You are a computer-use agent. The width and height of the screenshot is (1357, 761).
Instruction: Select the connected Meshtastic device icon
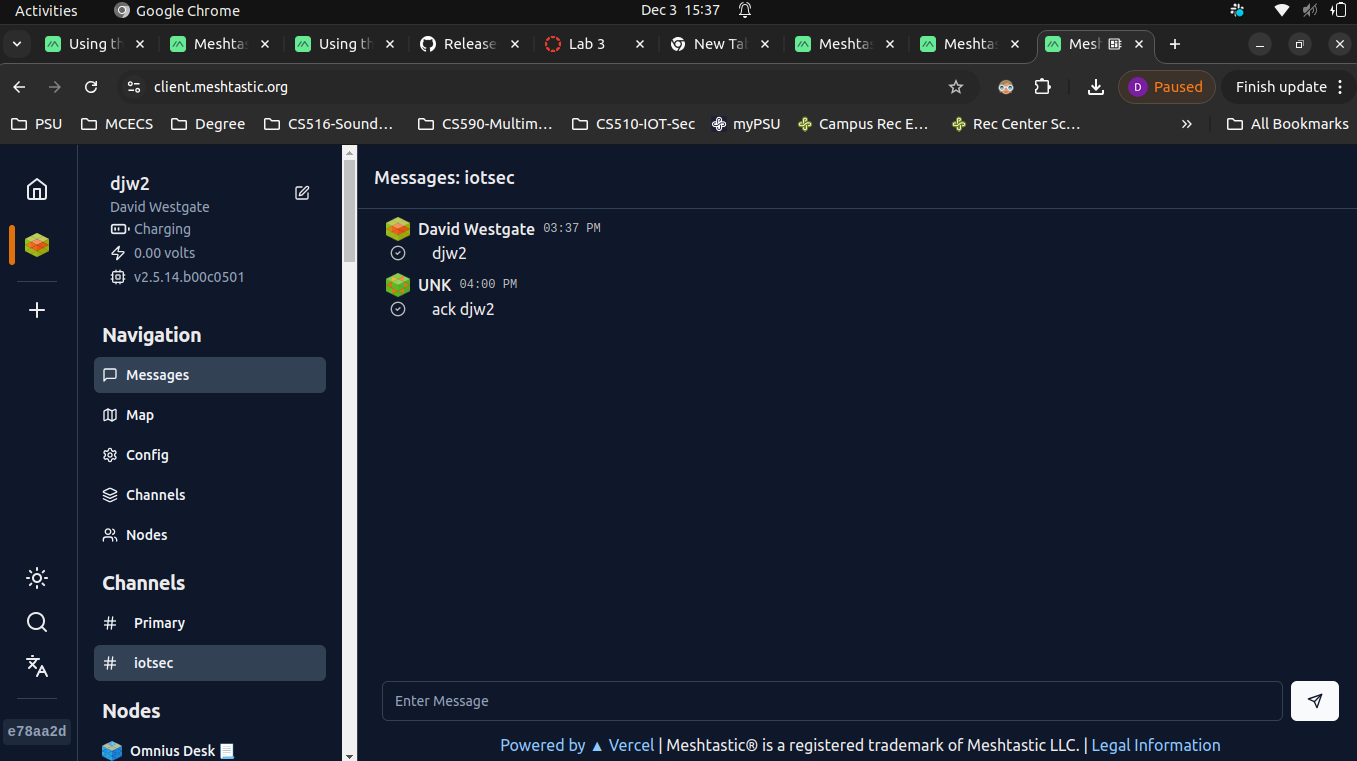(37, 245)
